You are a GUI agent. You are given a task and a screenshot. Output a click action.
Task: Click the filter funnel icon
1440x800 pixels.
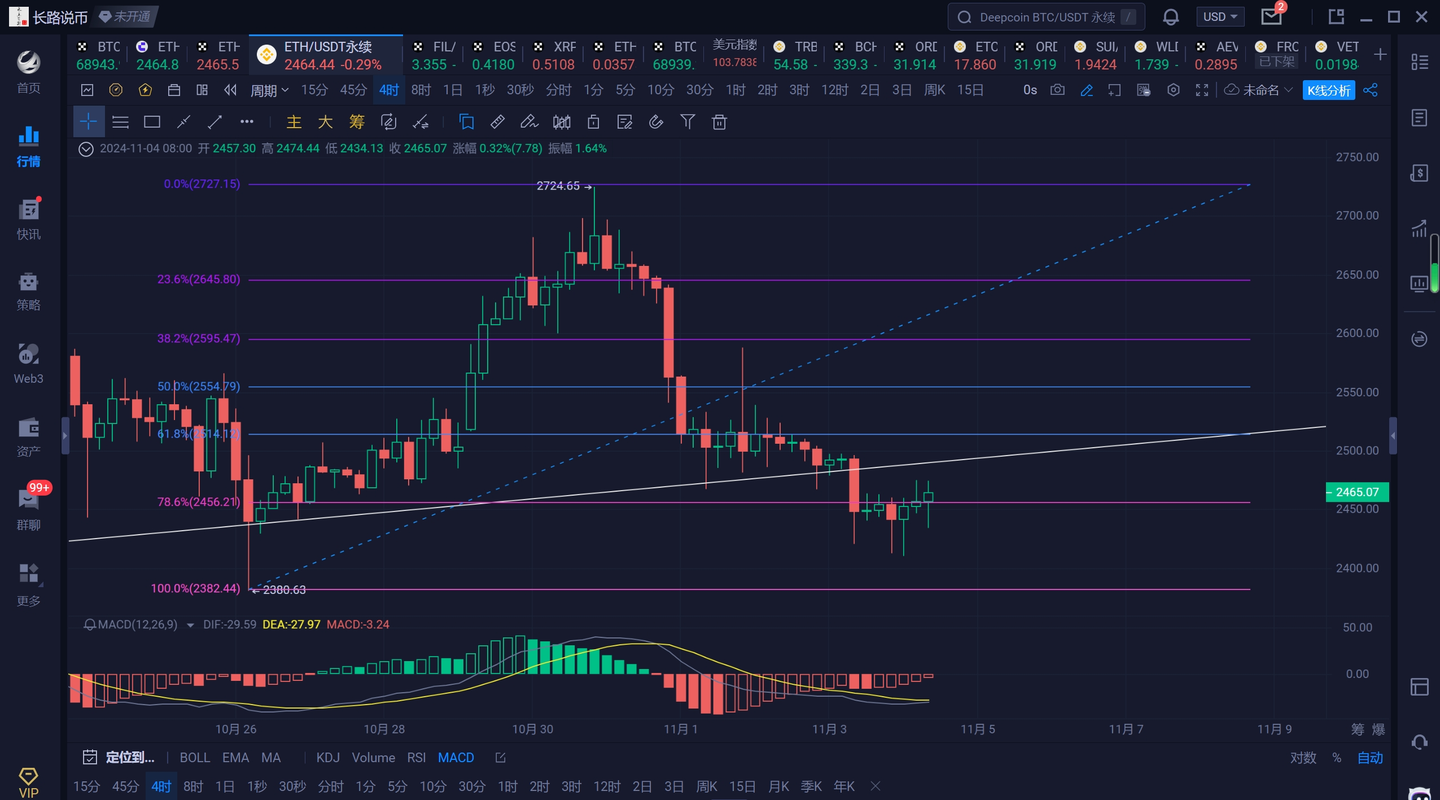[x=688, y=122]
